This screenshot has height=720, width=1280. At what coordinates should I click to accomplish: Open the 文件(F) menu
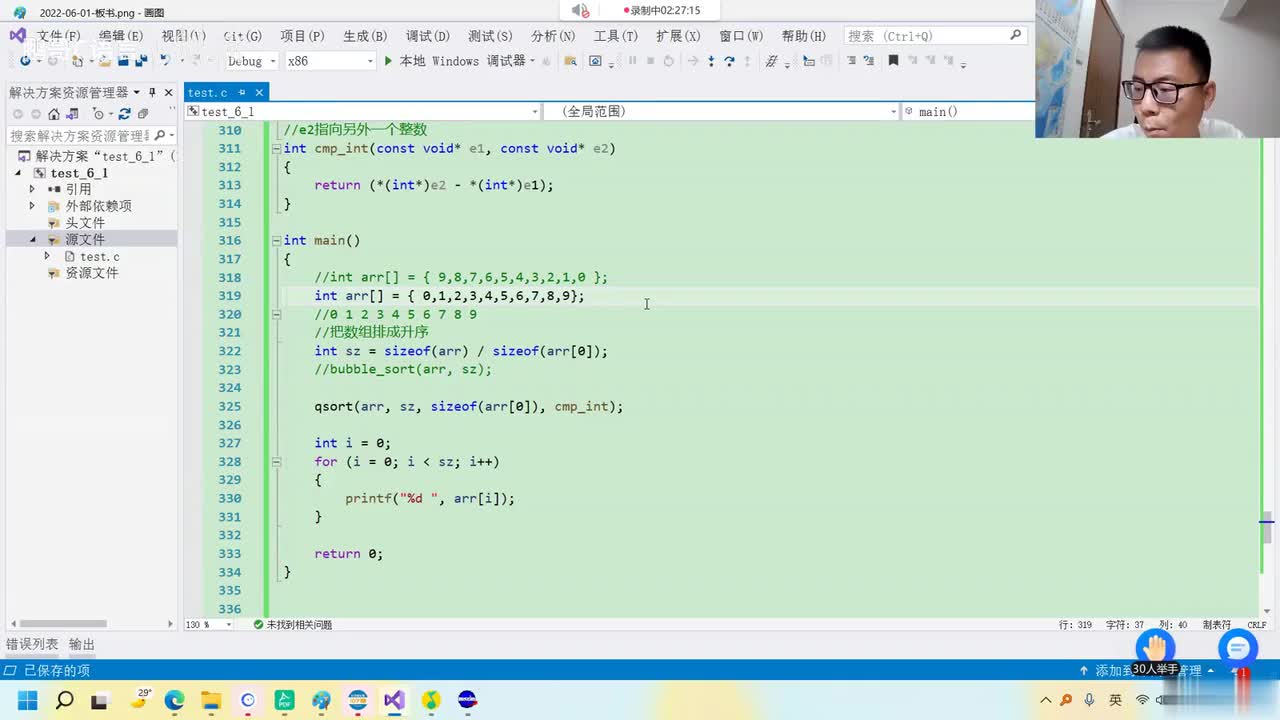point(59,36)
